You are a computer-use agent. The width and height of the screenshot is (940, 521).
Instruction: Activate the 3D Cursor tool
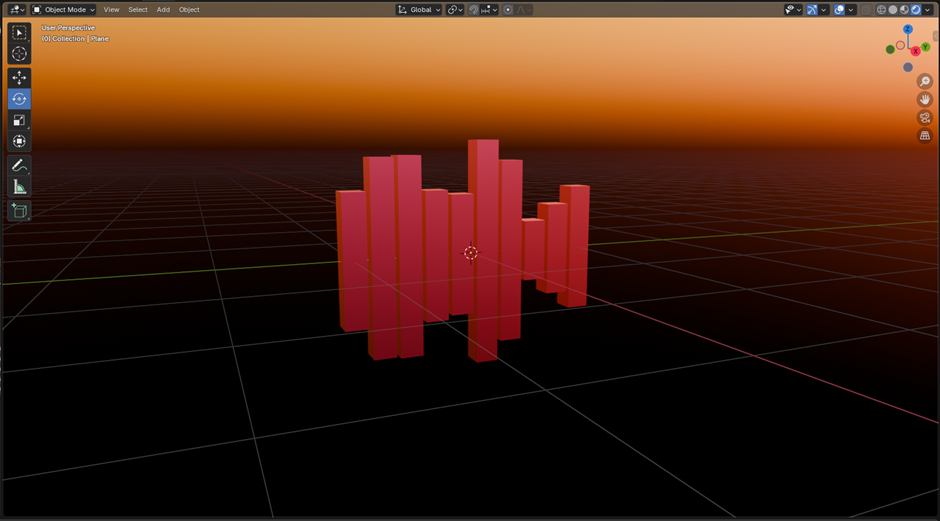coord(19,54)
